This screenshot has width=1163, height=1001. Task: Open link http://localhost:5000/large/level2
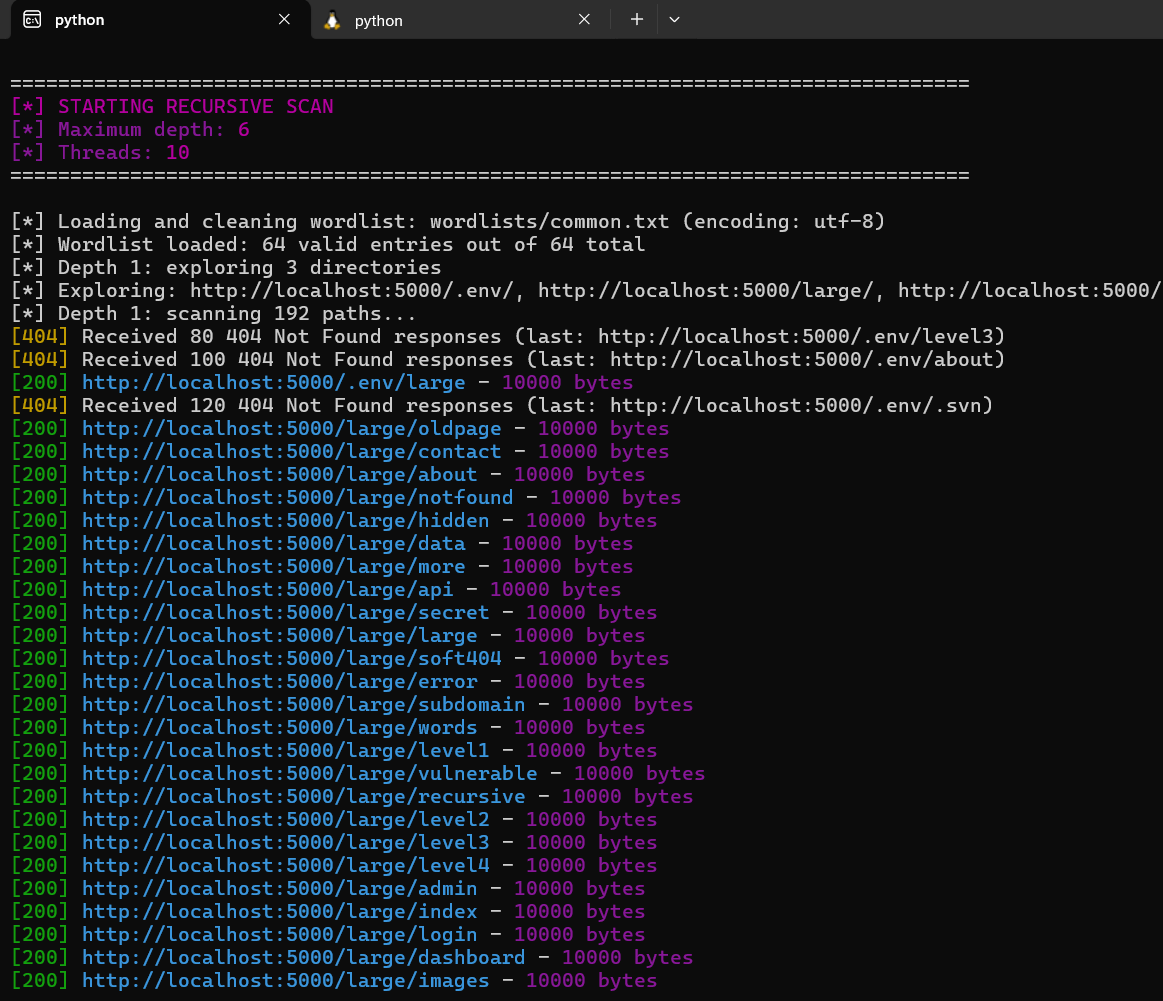(286, 819)
